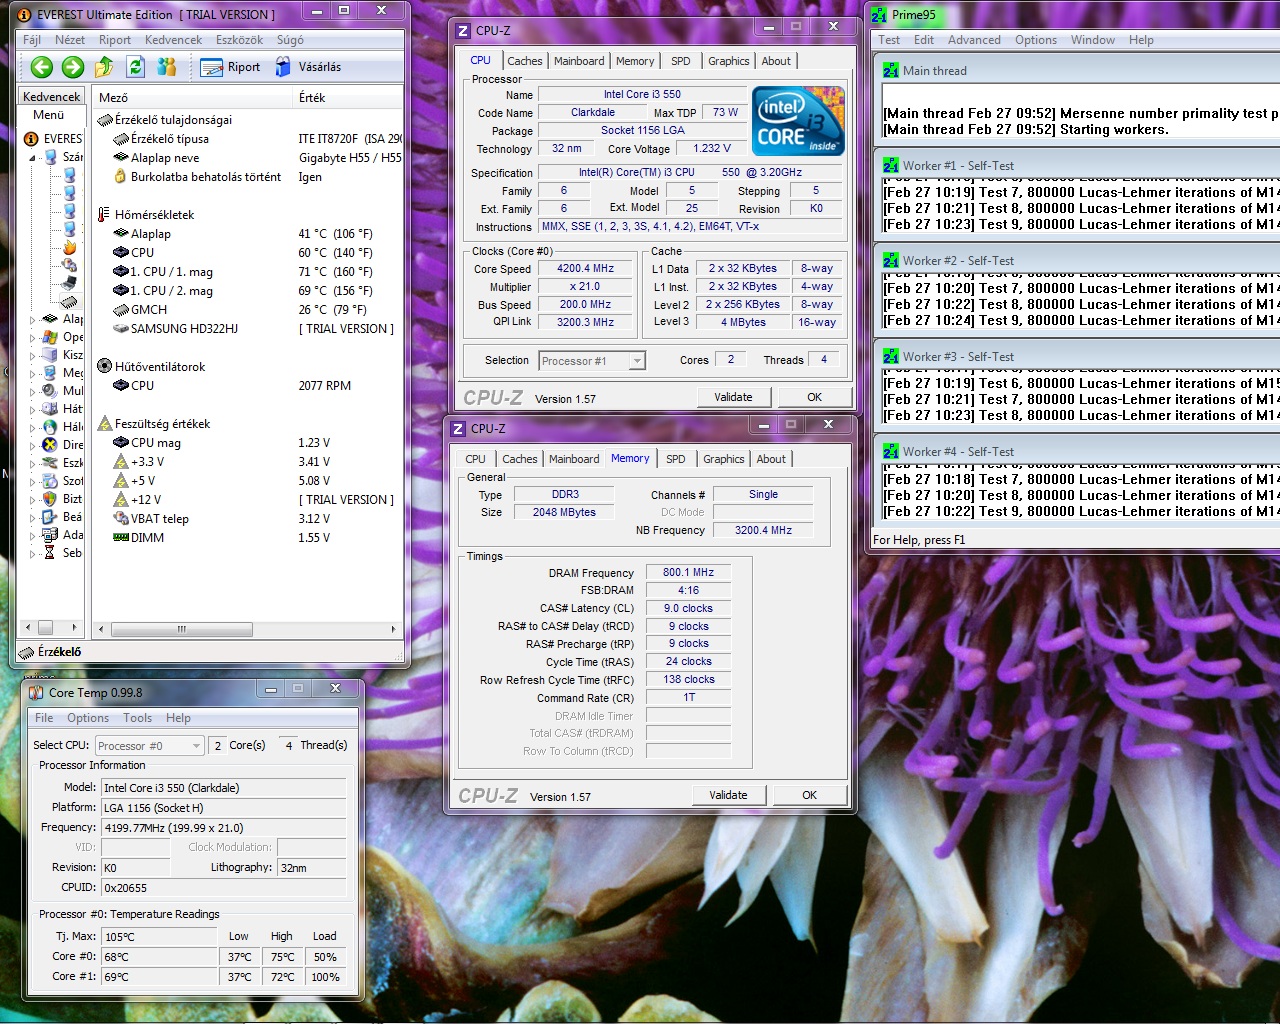Open the Options menu in Core Temp

click(x=88, y=718)
